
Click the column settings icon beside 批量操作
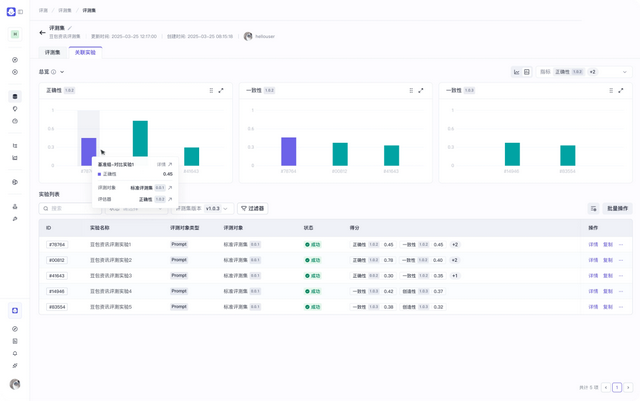pyautogui.click(x=593, y=208)
